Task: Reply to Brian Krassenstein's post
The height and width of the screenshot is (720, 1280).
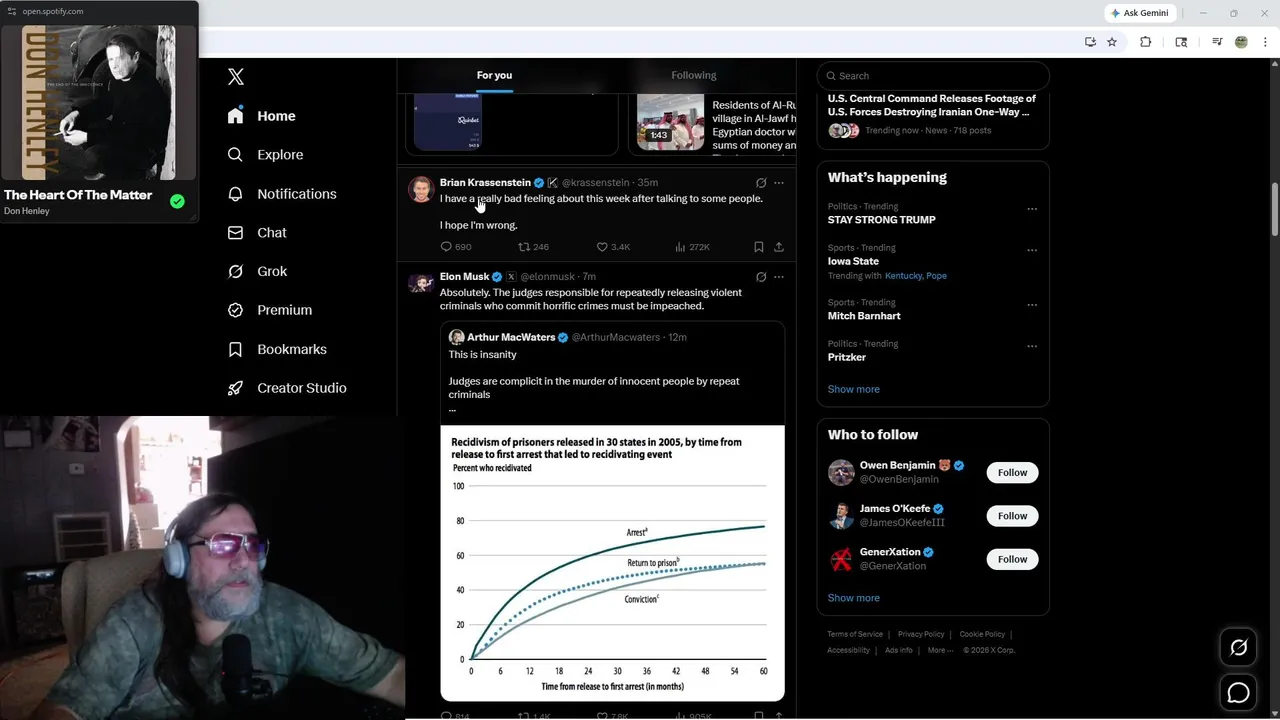Action: [456, 247]
